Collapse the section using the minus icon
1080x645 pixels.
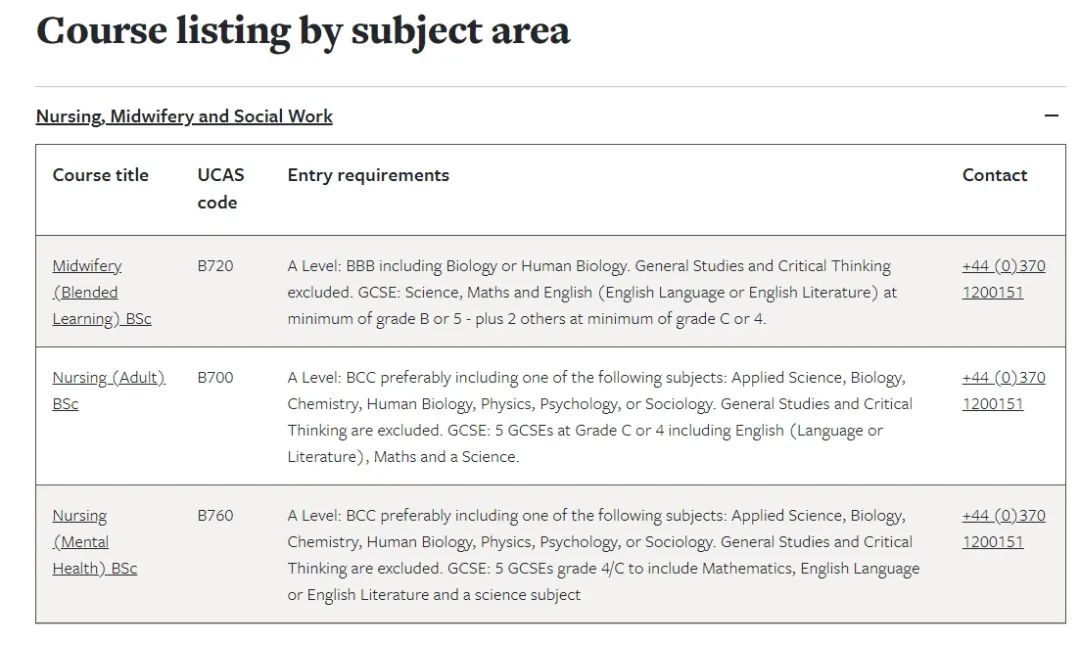pyautogui.click(x=1050, y=116)
